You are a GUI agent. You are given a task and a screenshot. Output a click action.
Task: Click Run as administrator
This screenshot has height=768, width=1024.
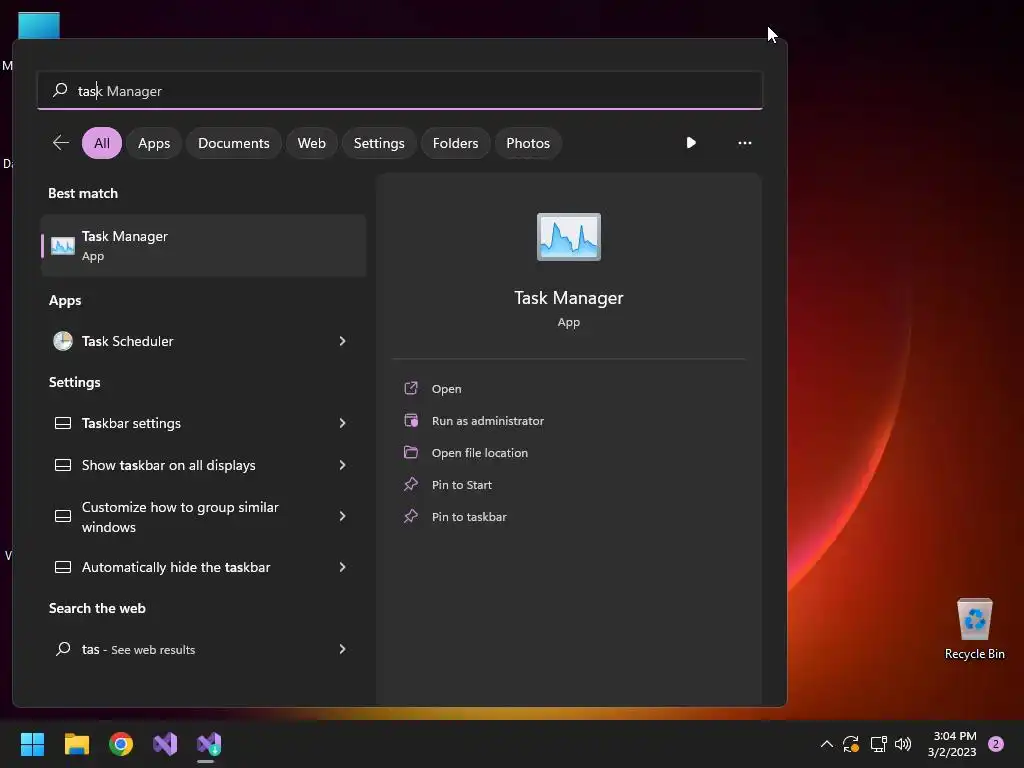pyautogui.click(x=487, y=421)
